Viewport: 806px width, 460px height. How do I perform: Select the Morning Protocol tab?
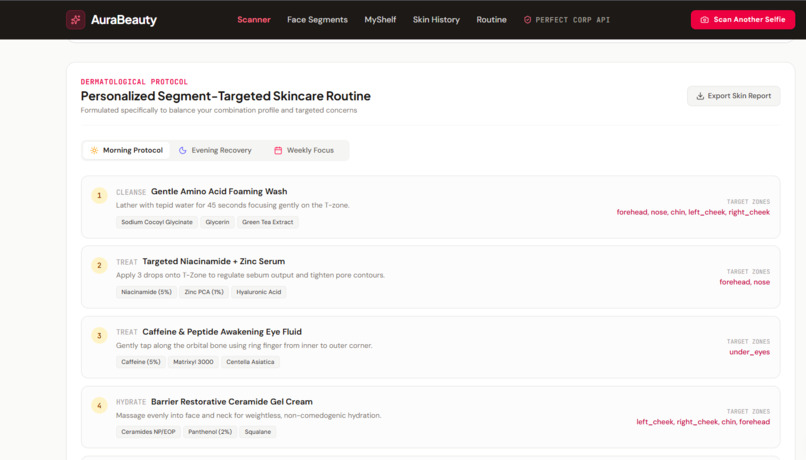(126, 150)
